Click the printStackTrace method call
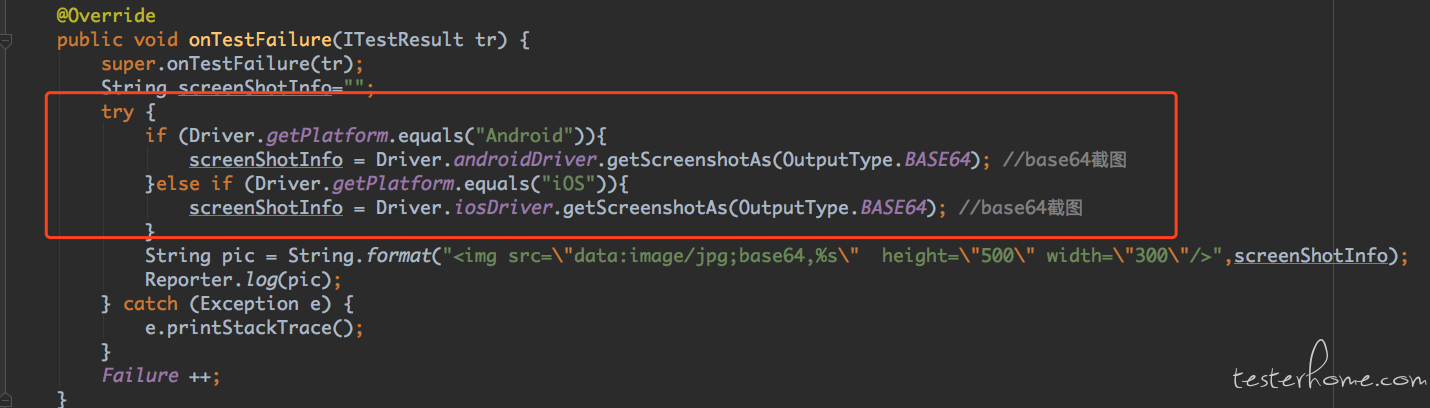 pyautogui.click(x=249, y=327)
